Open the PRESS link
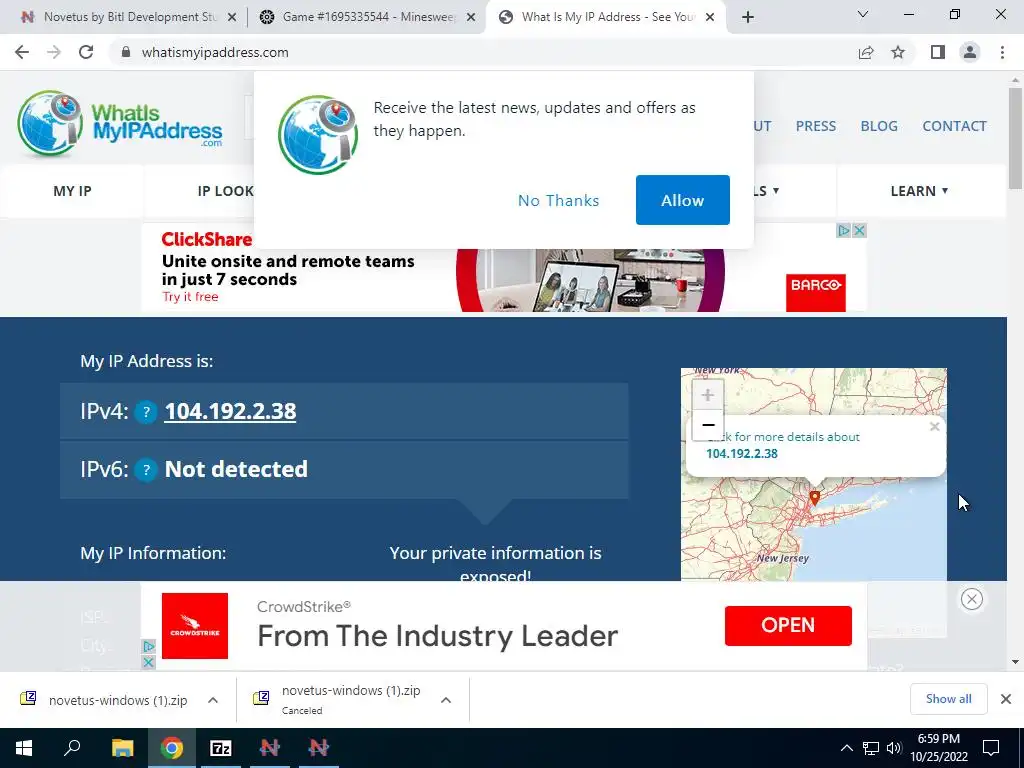The width and height of the screenshot is (1024, 768). [815, 126]
